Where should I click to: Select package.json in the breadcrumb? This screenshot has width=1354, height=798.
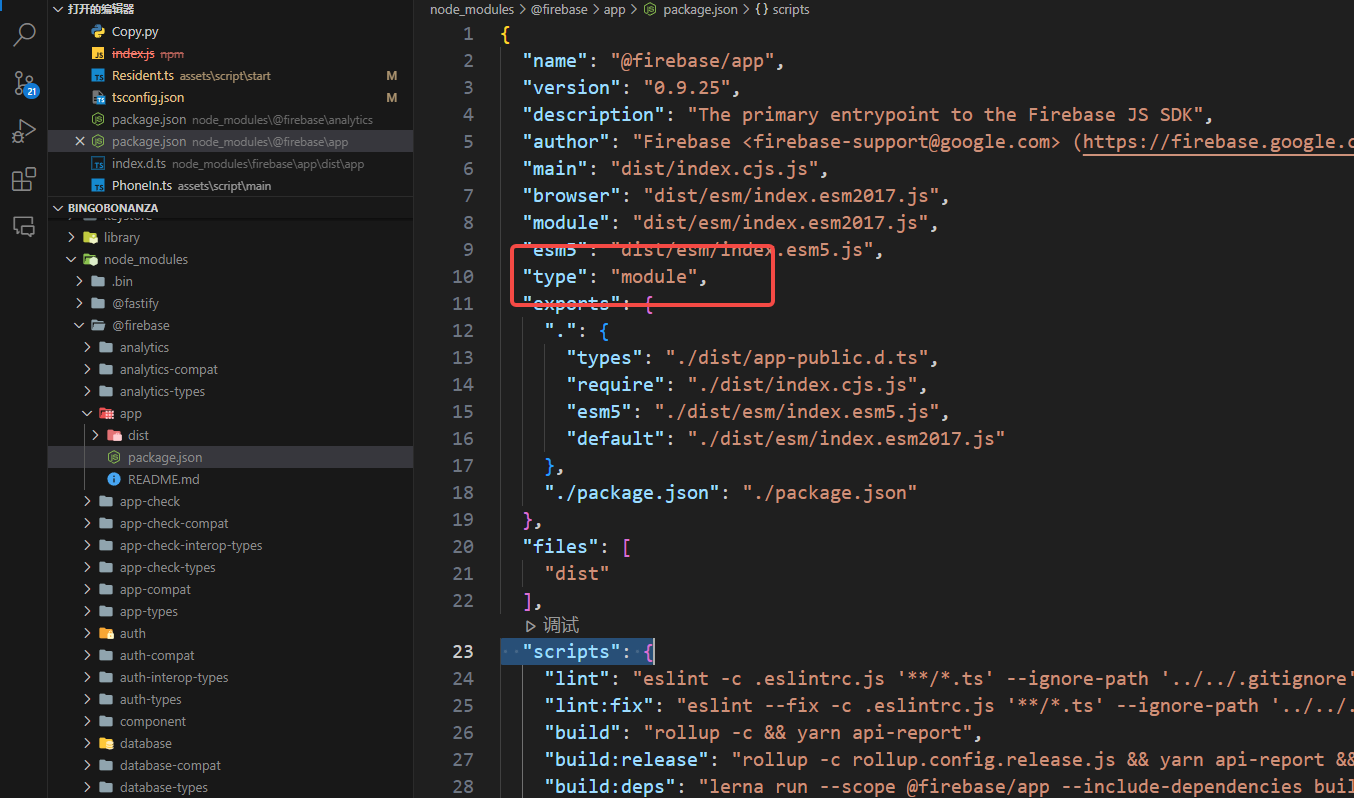(699, 9)
